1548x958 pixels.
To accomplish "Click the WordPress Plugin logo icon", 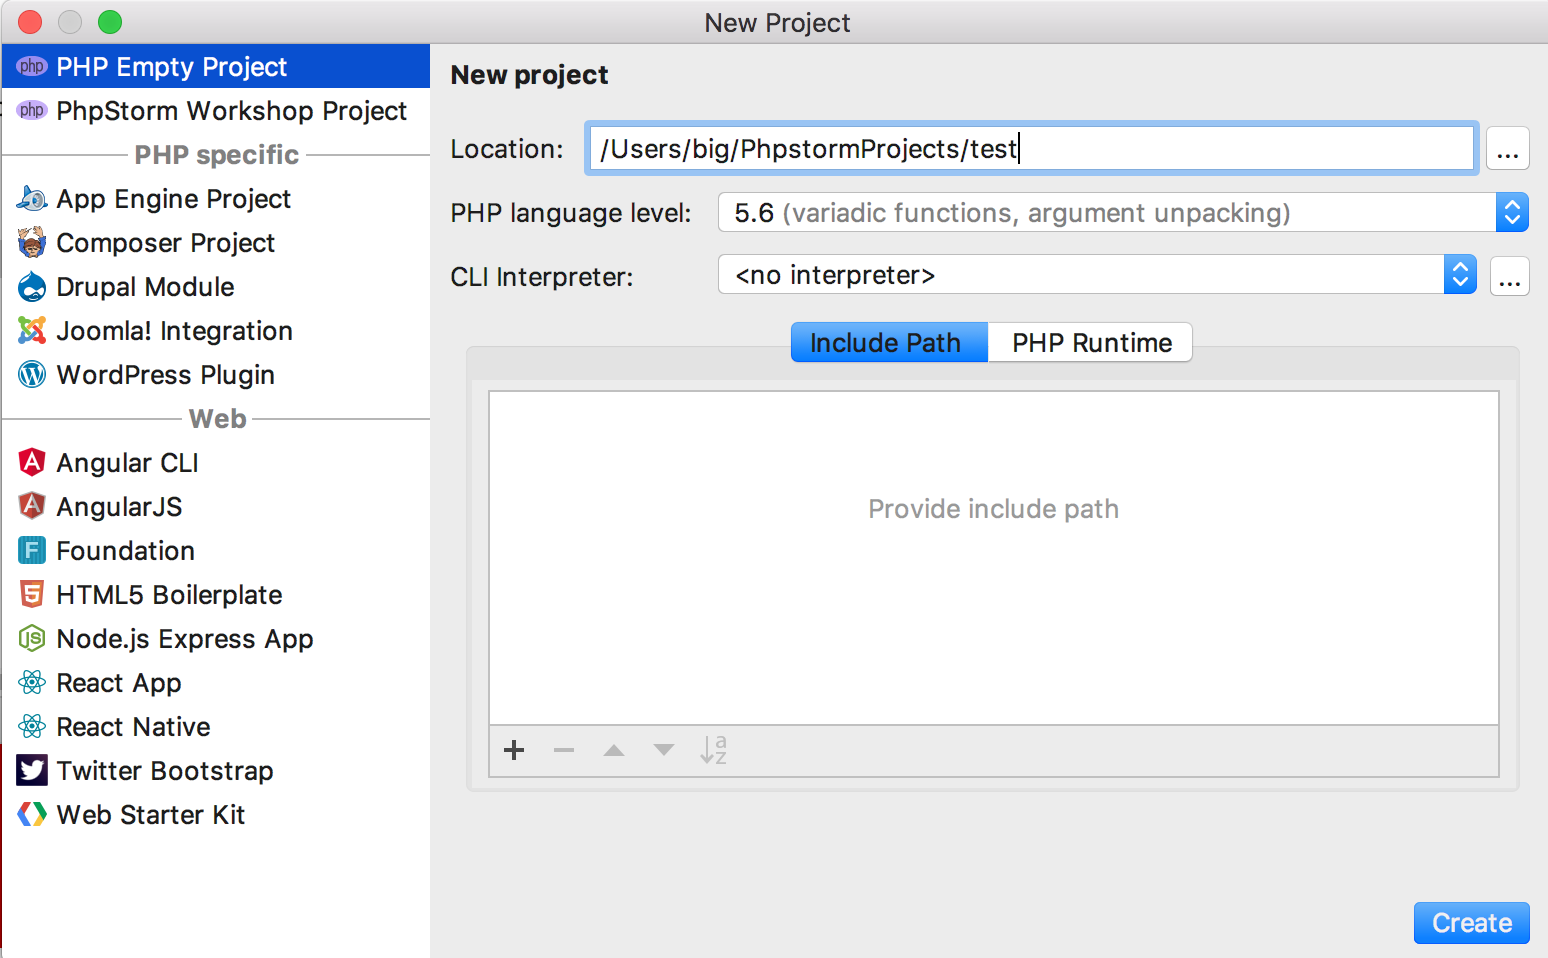I will point(32,374).
